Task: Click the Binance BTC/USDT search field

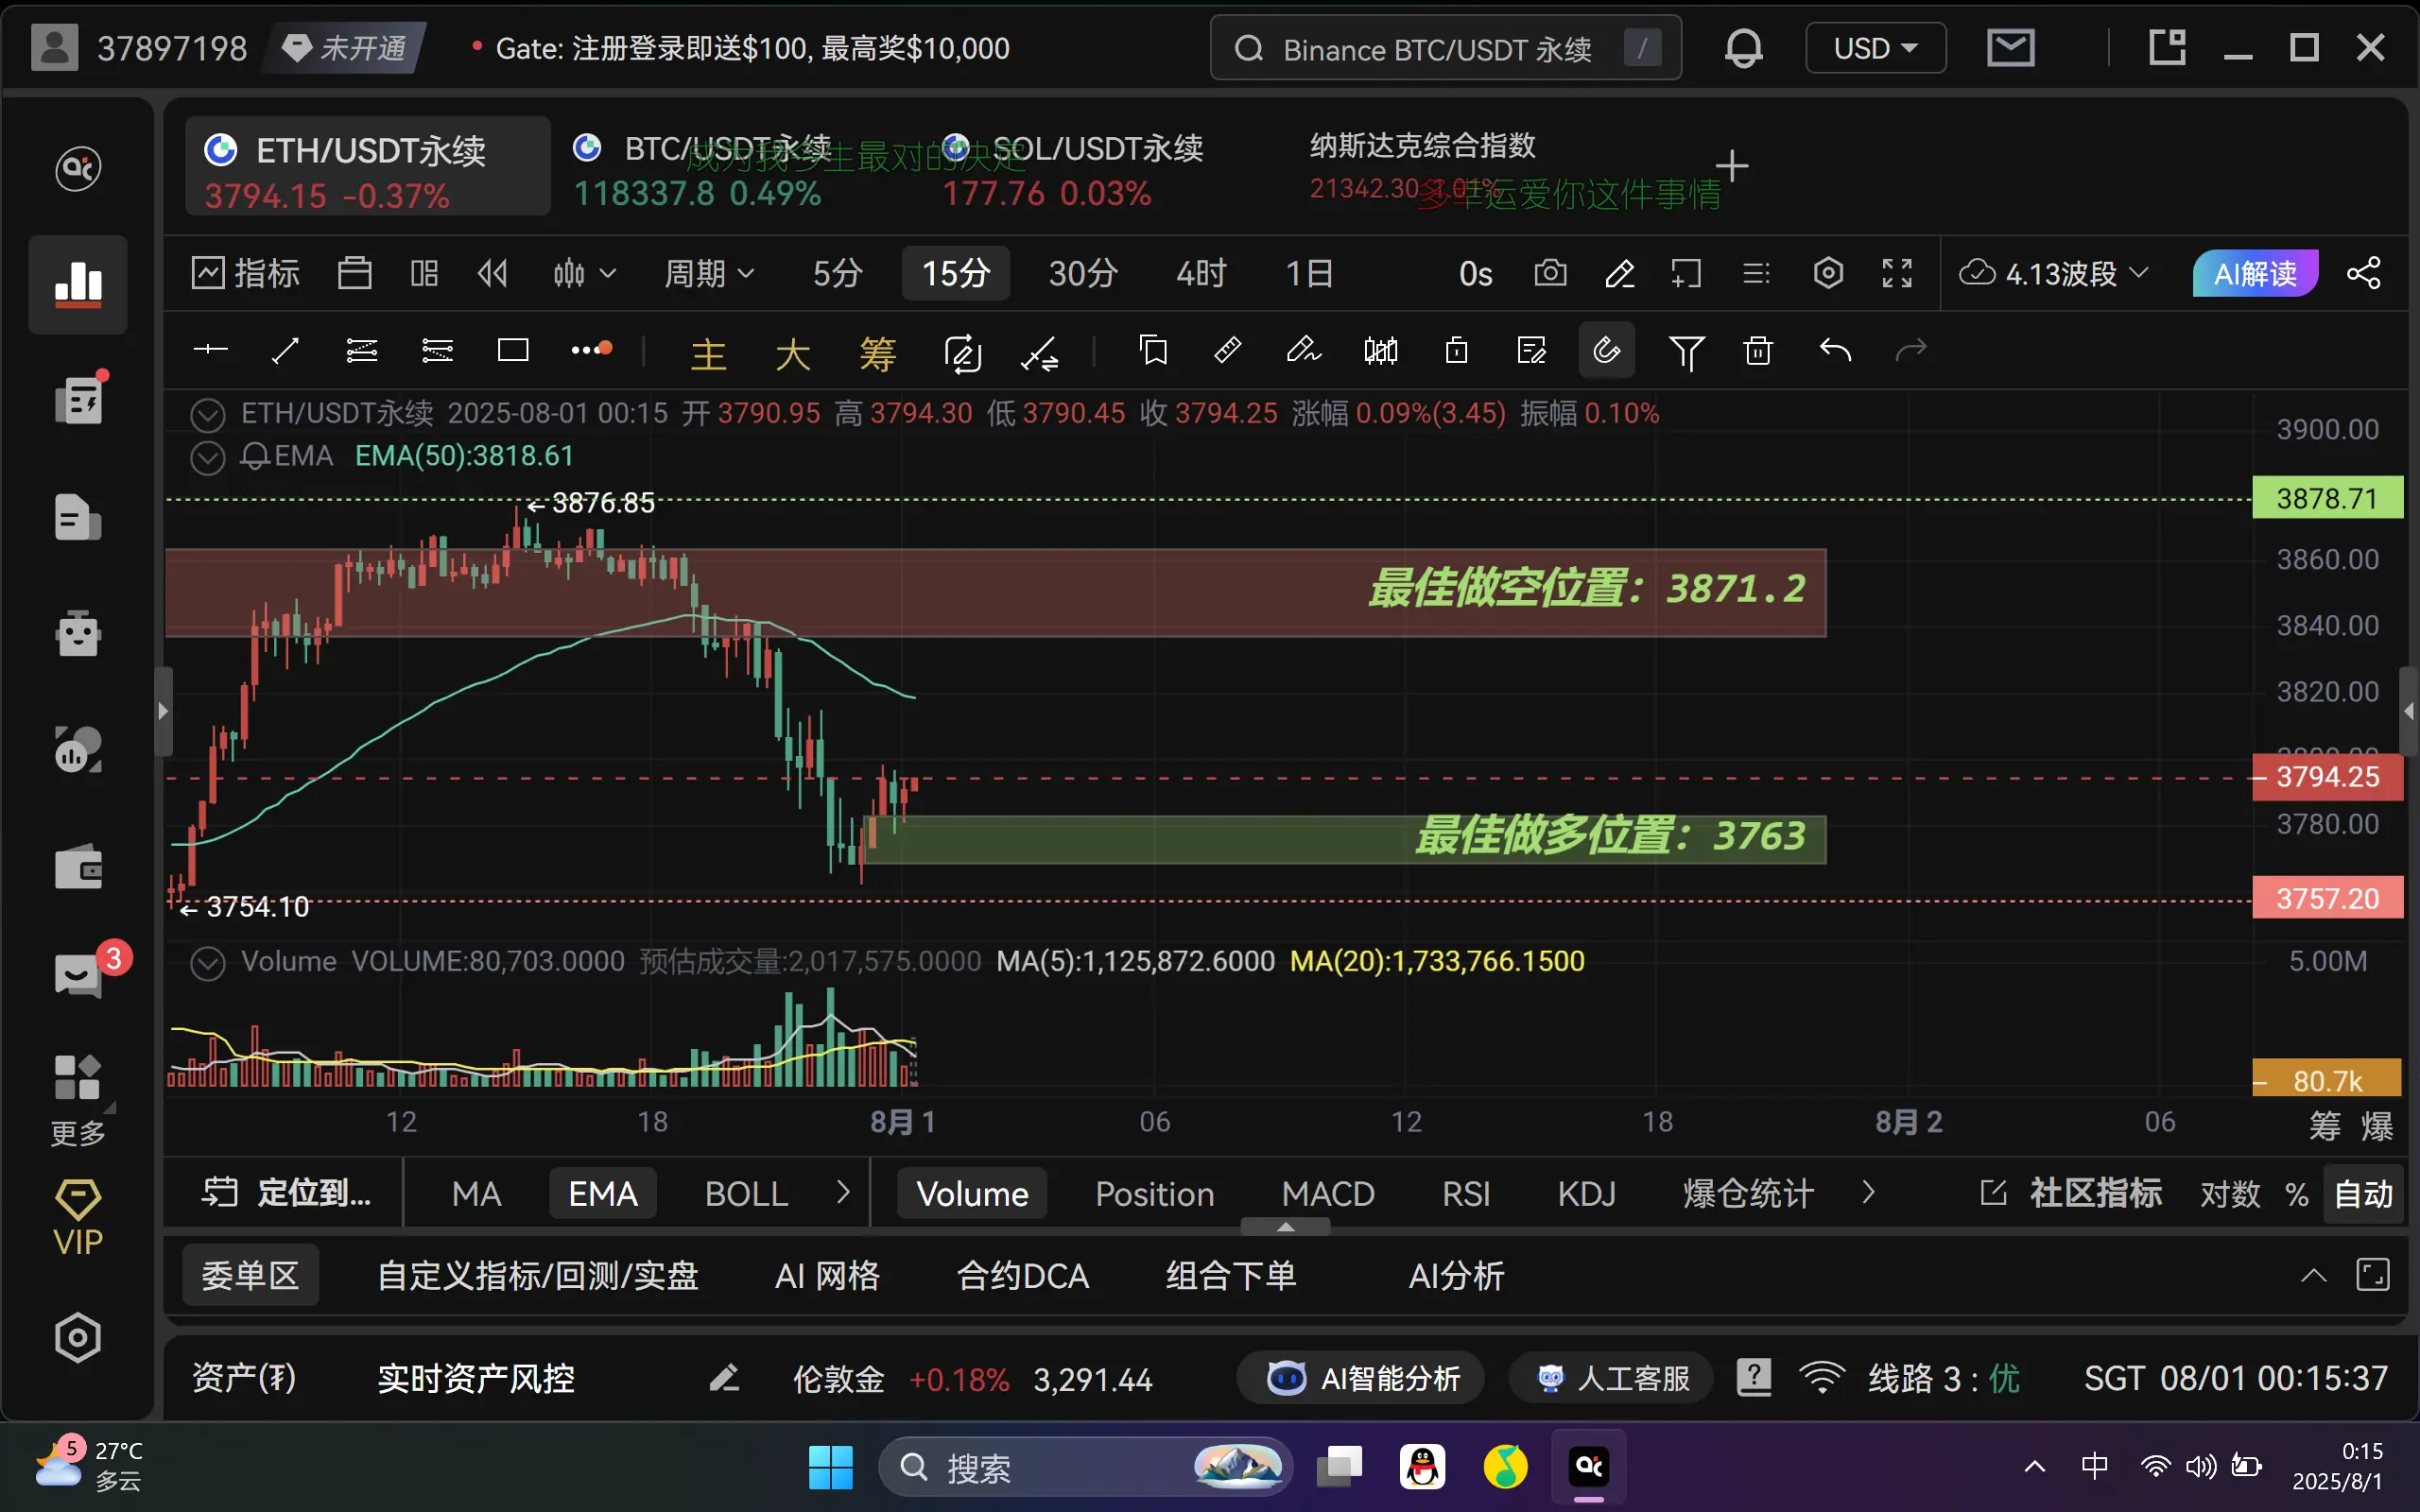Action: (1445, 48)
